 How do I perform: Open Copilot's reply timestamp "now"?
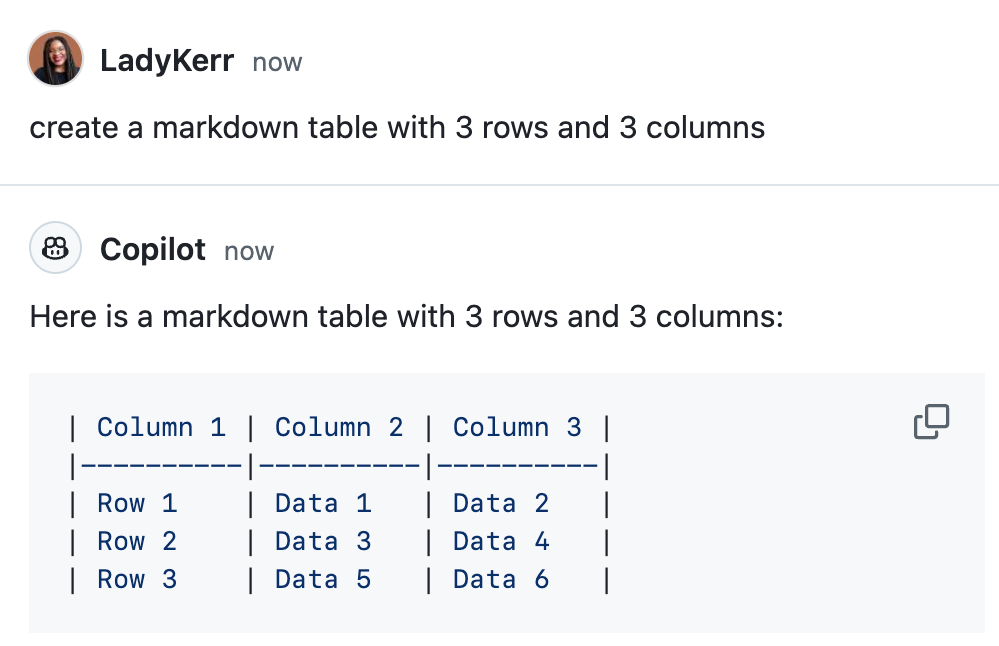click(x=249, y=251)
